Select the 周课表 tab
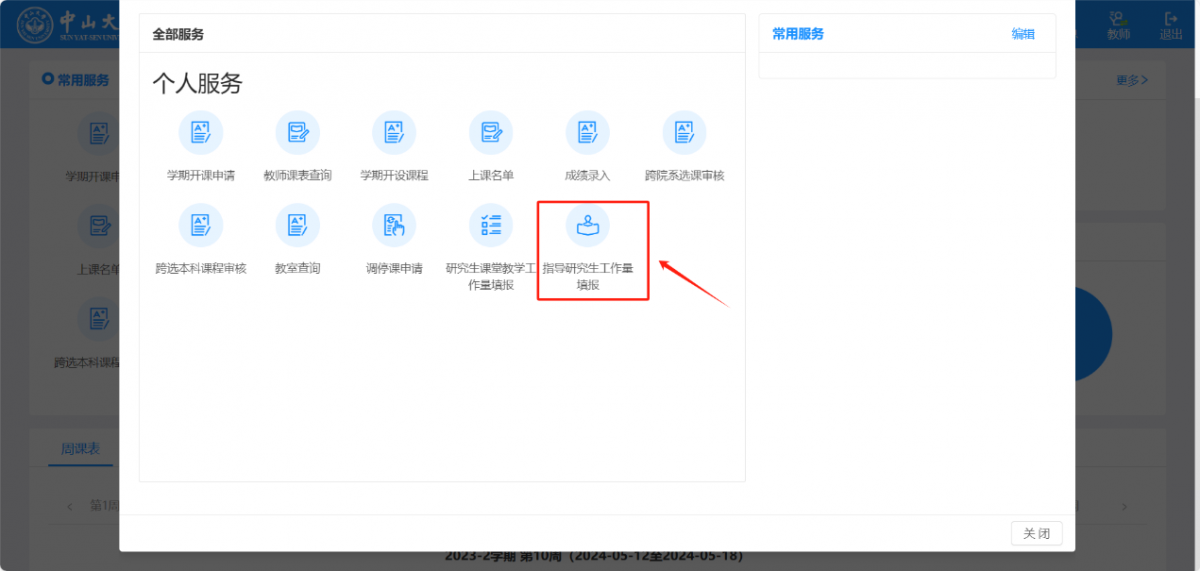 tap(80, 449)
